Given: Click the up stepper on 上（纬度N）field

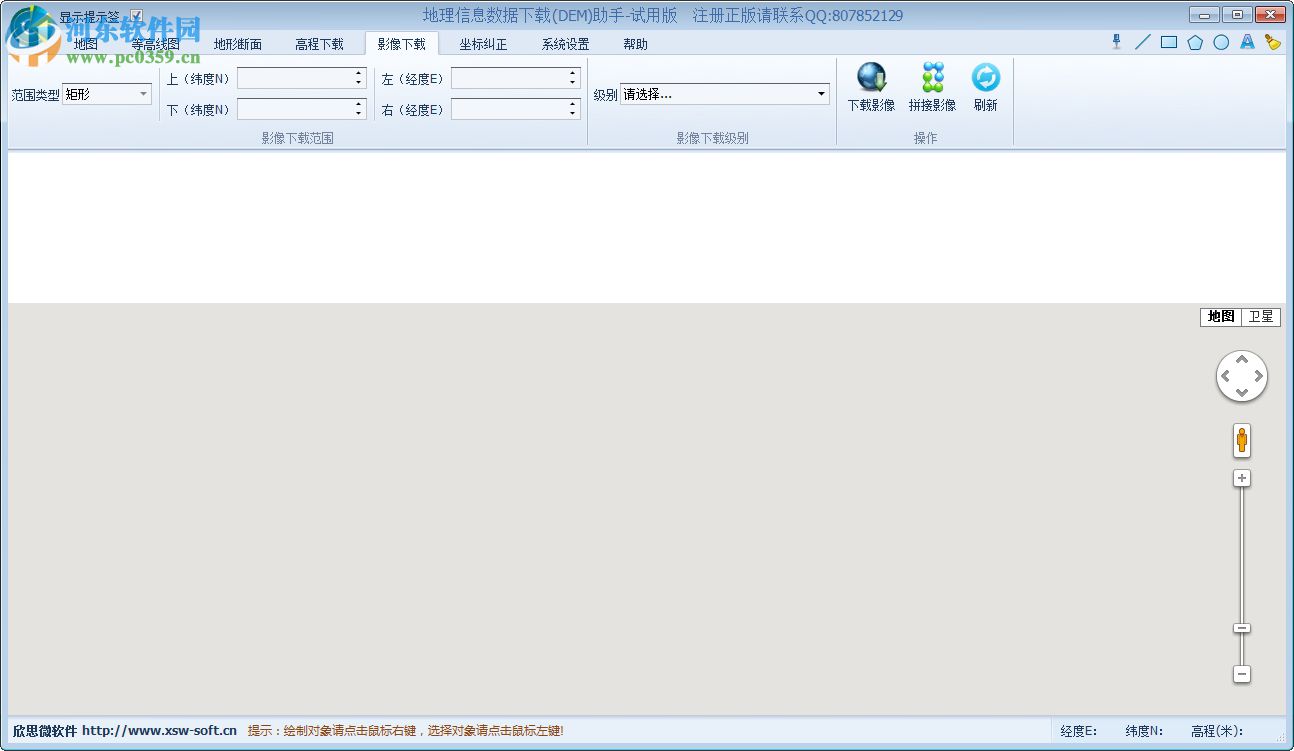Looking at the screenshot, I should [x=357, y=73].
